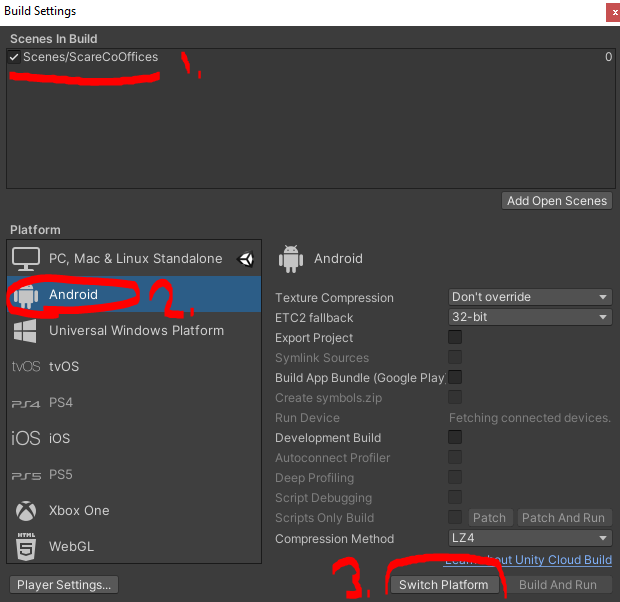Click the PS4 logo icon
Viewport: 620px width, 602px height.
coord(26,403)
